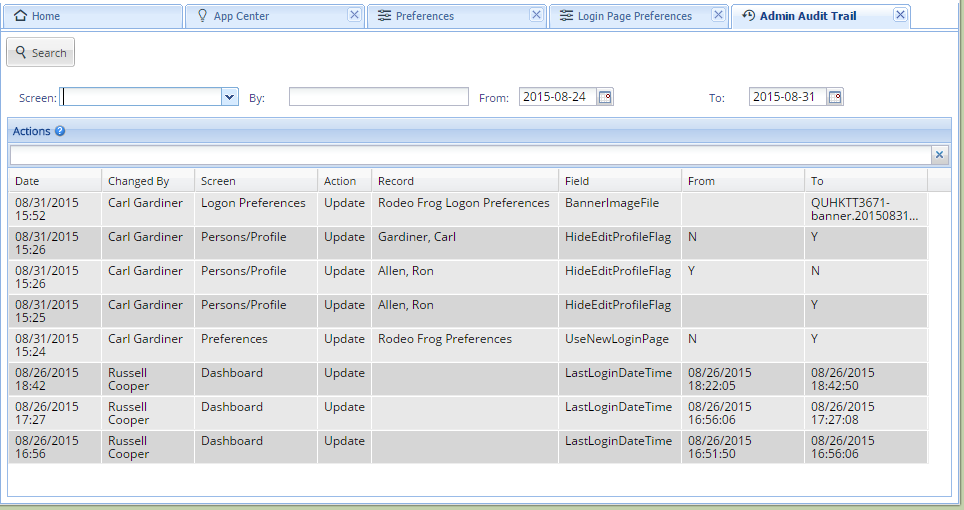Image resolution: width=964 pixels, height=510 pixels.
Task: Switch to the App Center tab
Action: coord(274,16)
